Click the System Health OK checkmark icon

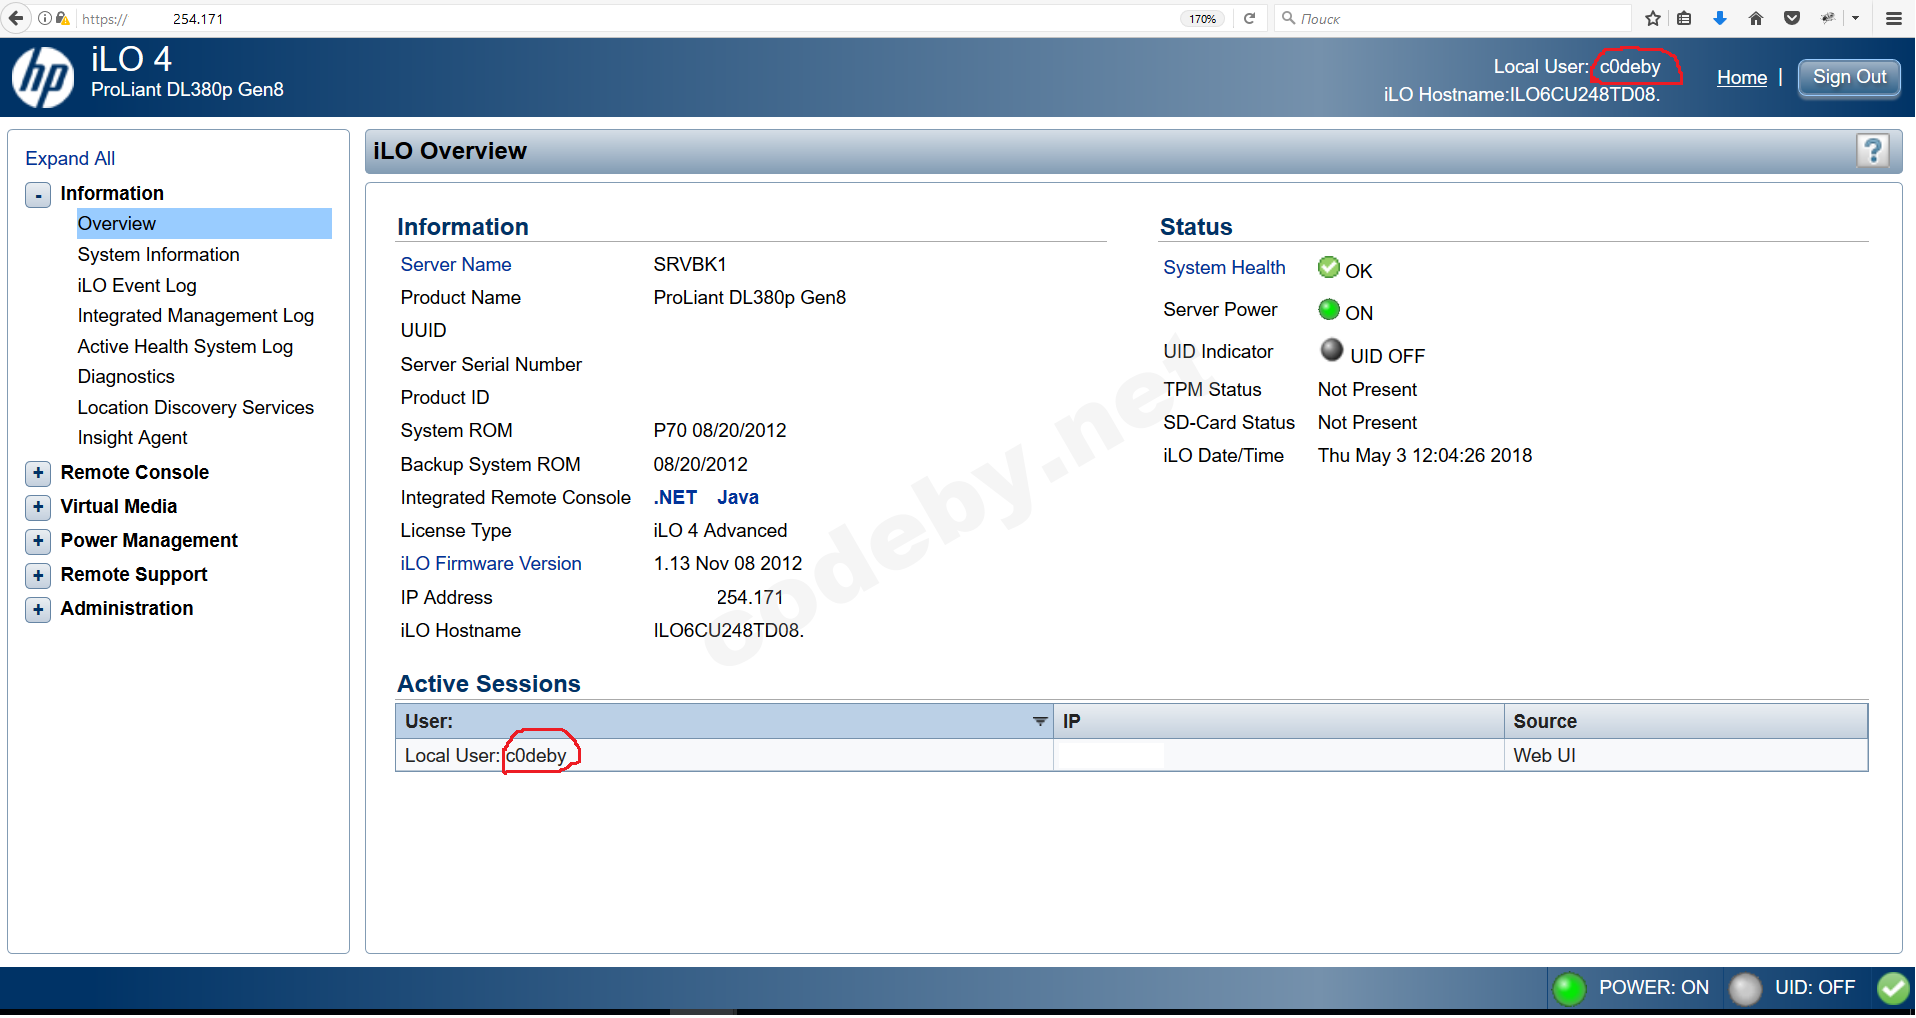pyautogui.click(x=1329, y=267)
